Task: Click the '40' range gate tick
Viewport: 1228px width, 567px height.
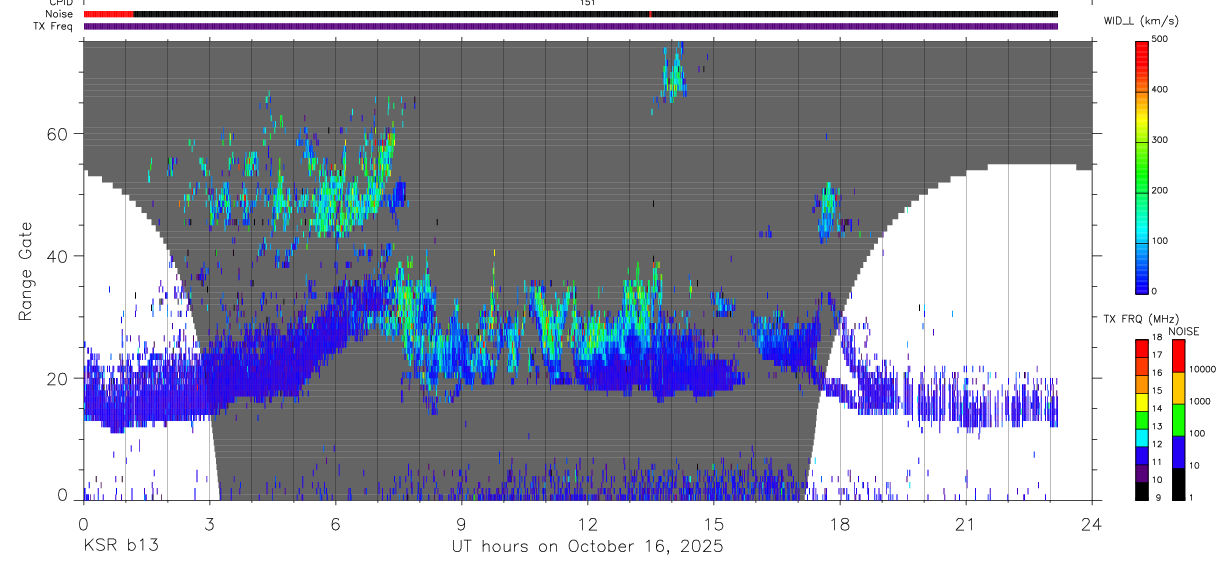Action: [x=59, y=256]
